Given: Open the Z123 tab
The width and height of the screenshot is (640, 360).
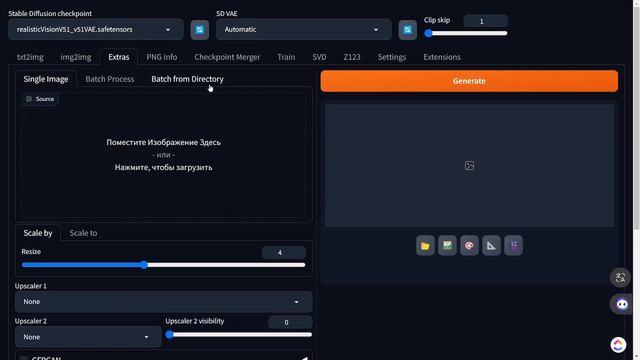Looking at the screenshot, I should tap(352, 57).
